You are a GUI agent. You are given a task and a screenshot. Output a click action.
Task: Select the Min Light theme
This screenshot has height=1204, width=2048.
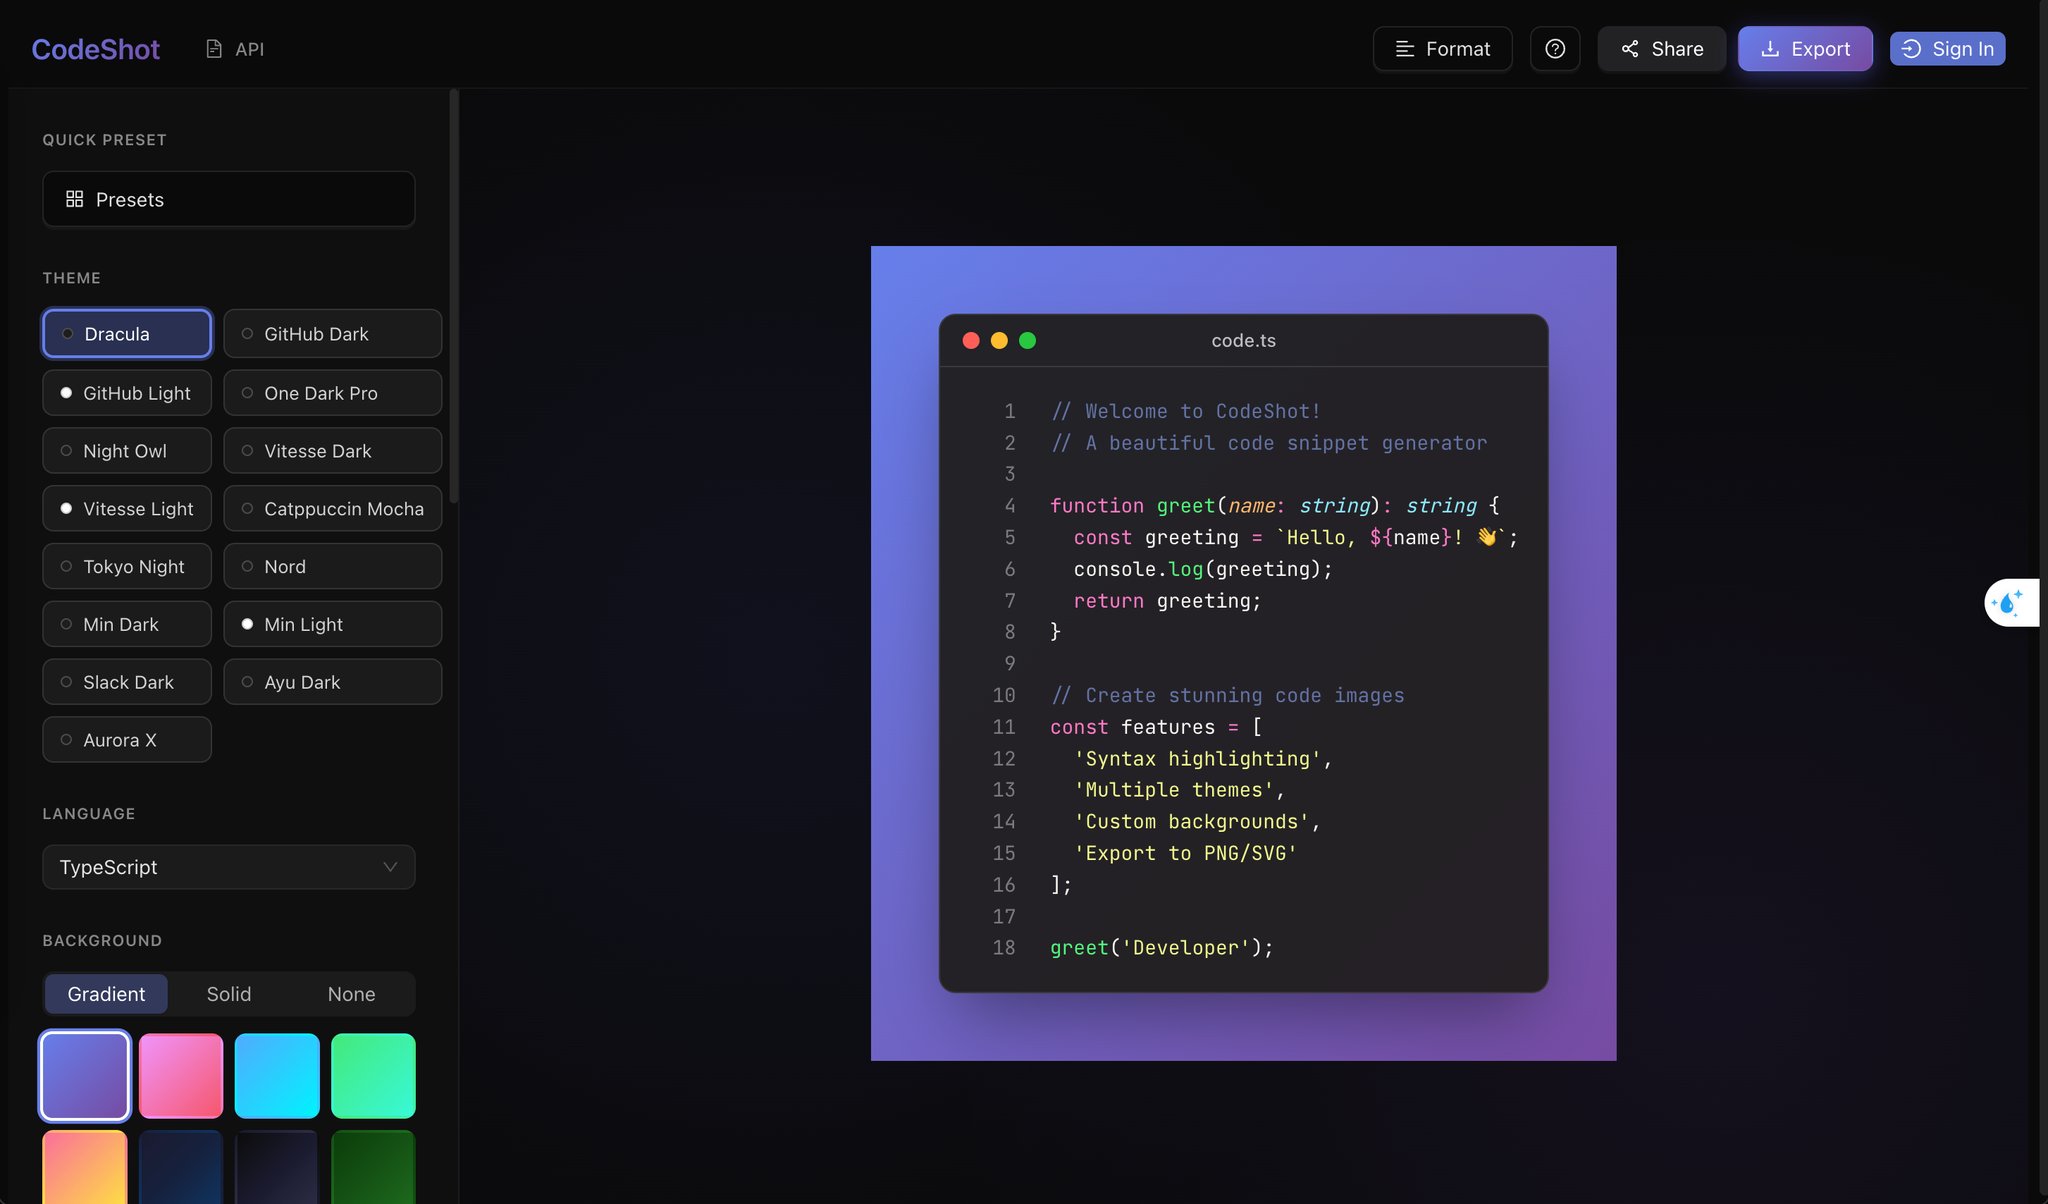pyautogui.click(x=333, y=625)
